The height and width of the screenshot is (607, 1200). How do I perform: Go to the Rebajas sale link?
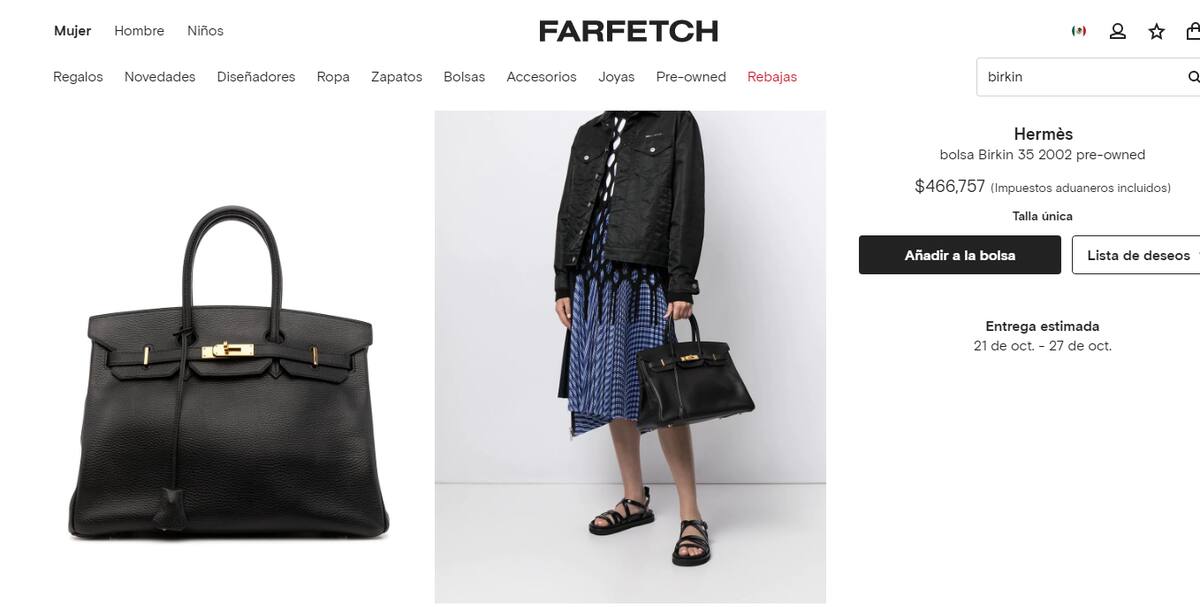tap(772, 77)
